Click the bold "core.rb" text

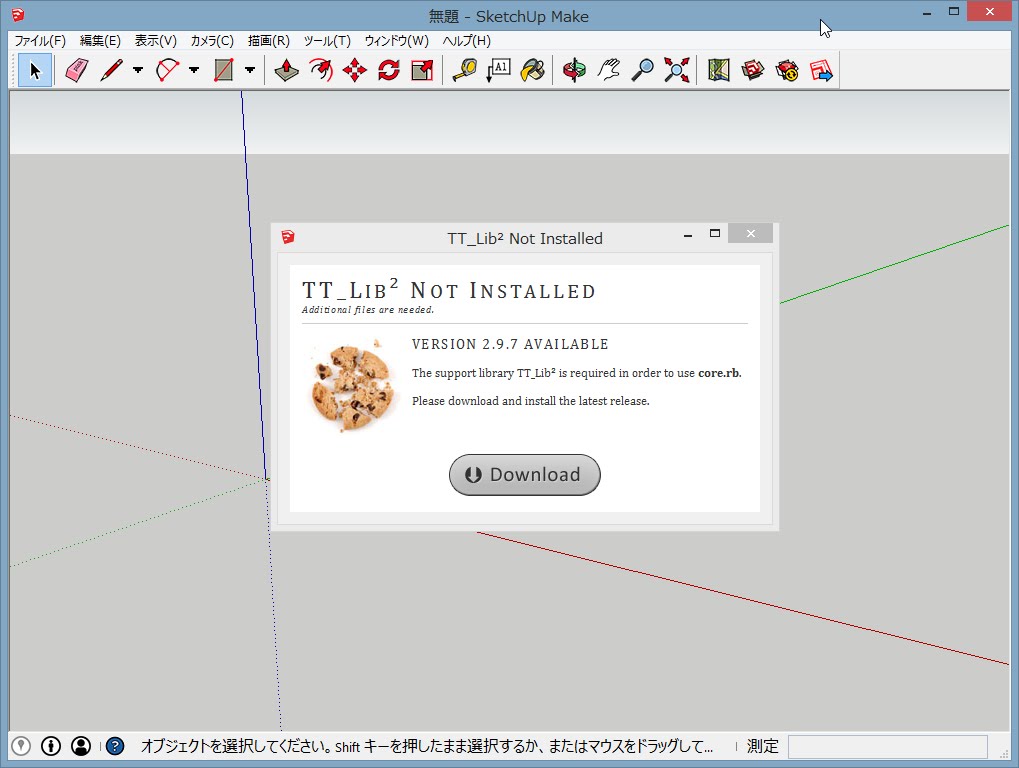pos(719,373)
